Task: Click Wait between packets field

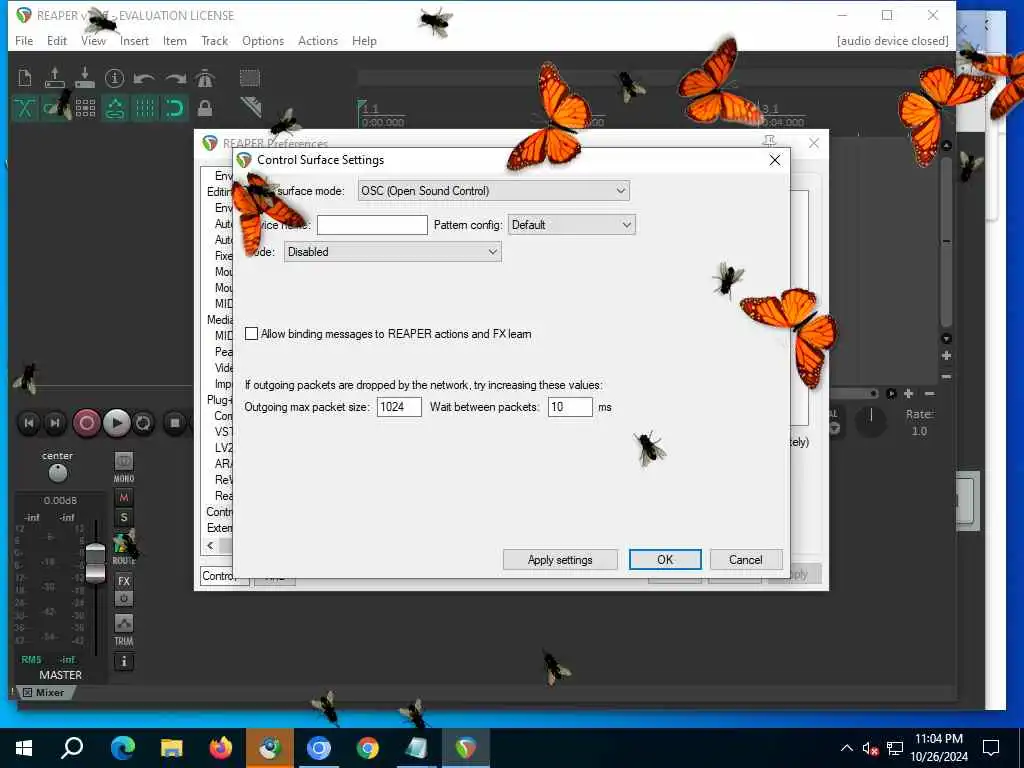Action: click(570, 407)
